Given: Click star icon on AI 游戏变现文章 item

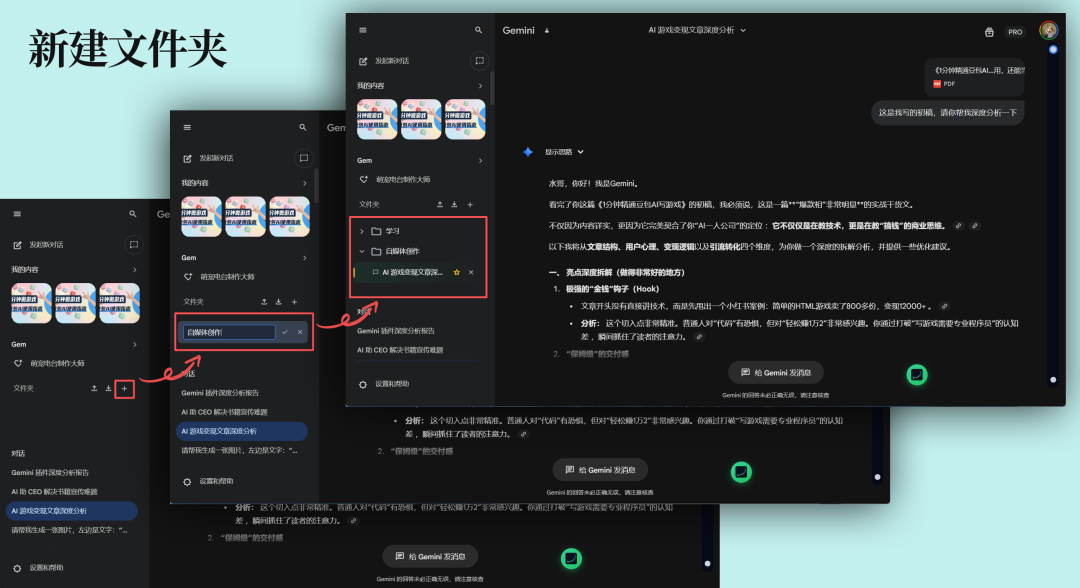Looking at the screenshot, I should pyautogui.click(x=456, y=272).
